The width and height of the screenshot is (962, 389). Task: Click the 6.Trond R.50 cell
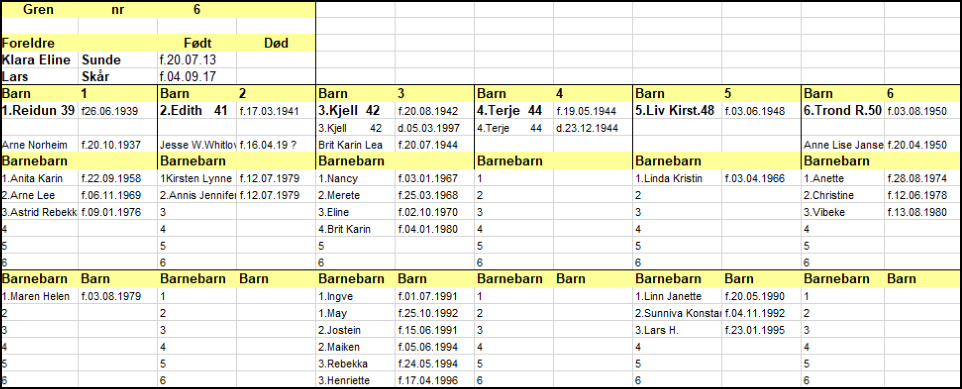[x=843, y=111]
